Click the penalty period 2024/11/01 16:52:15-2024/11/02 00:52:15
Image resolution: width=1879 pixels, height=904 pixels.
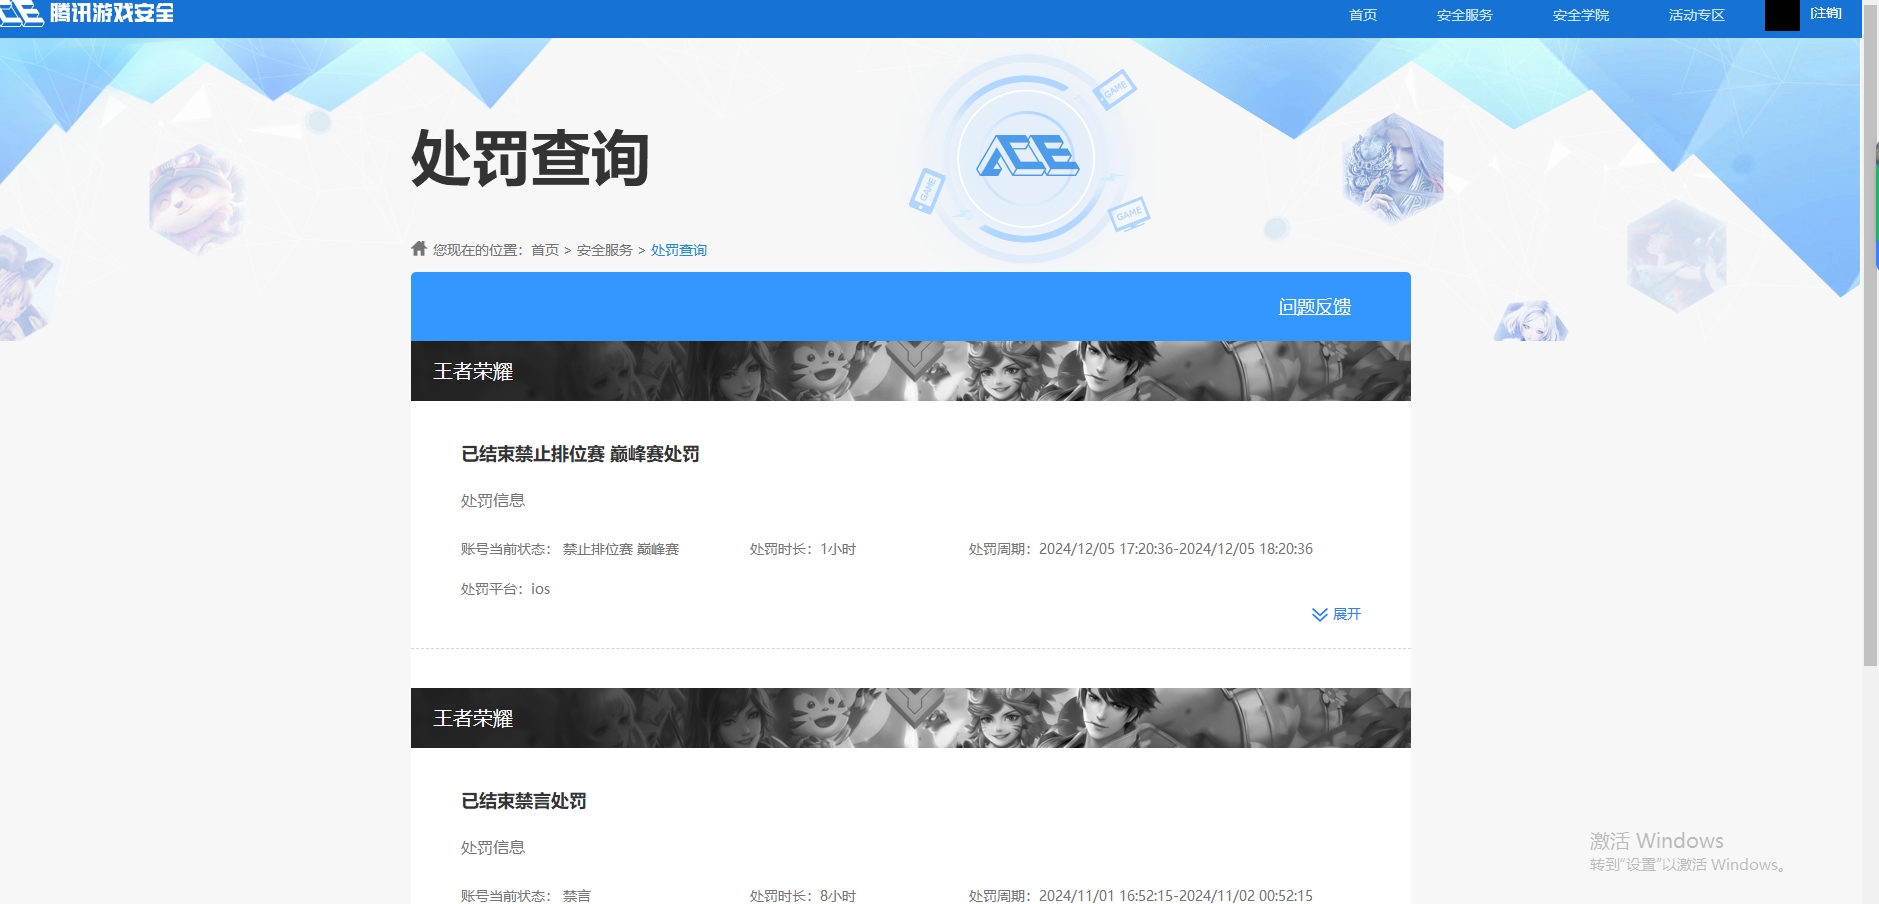coord(1176,896)
